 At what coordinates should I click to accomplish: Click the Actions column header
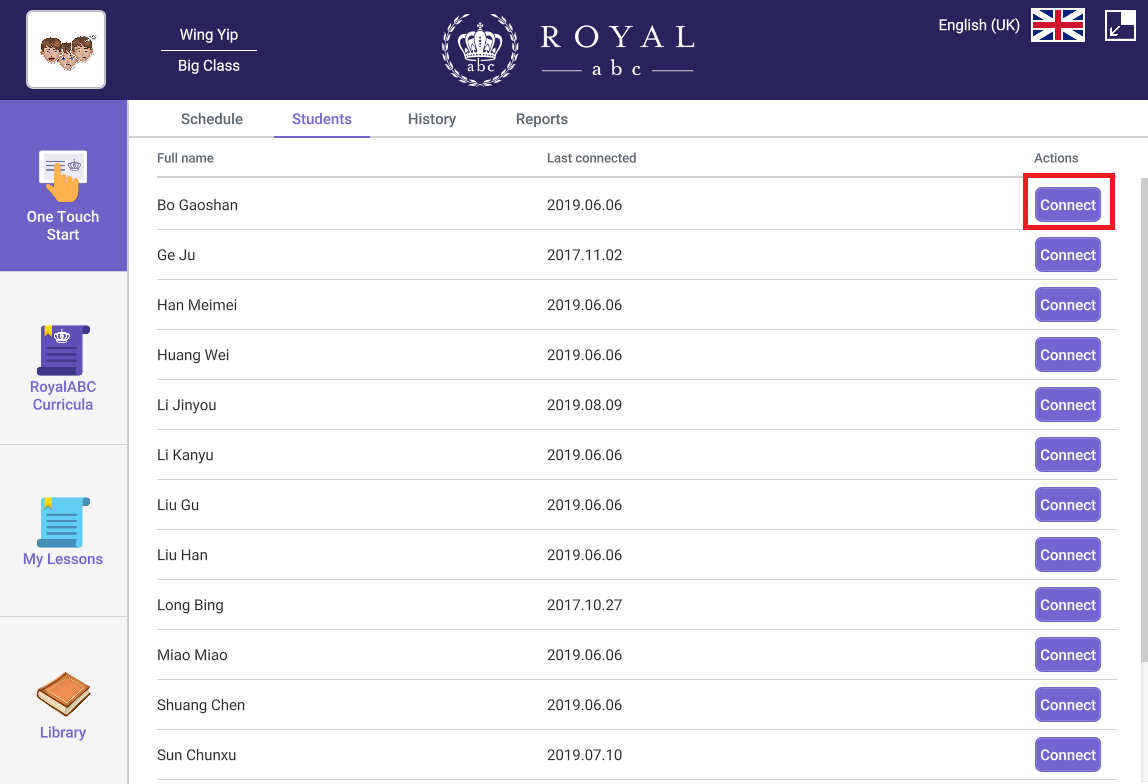click(x=1056, y=158)
